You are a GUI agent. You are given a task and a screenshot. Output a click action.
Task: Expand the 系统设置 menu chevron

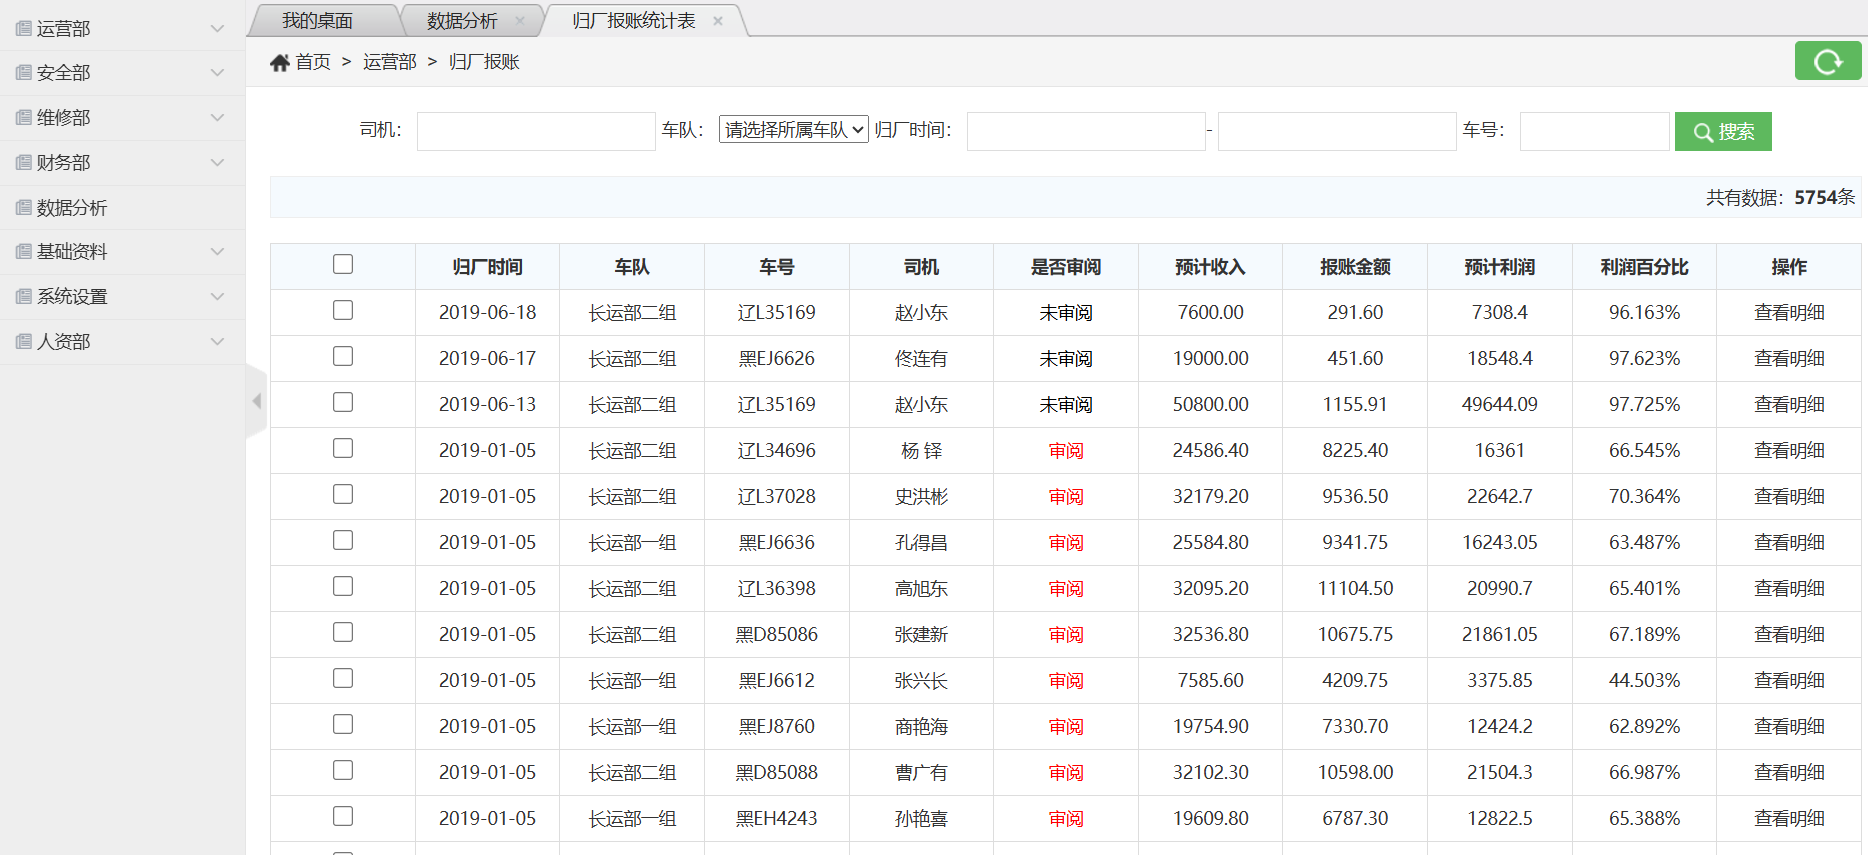(217, 297)
